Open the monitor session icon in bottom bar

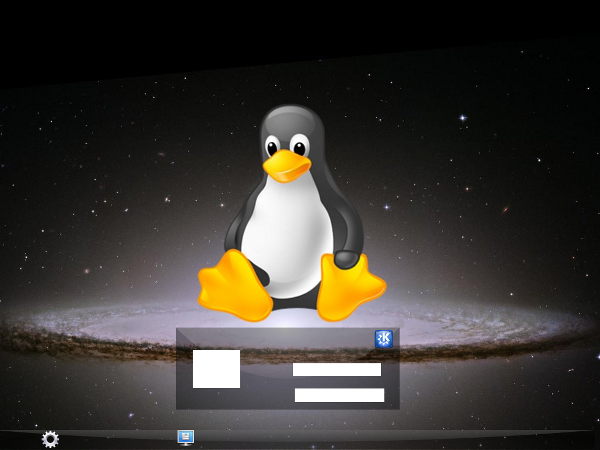[x=186, y=438]
